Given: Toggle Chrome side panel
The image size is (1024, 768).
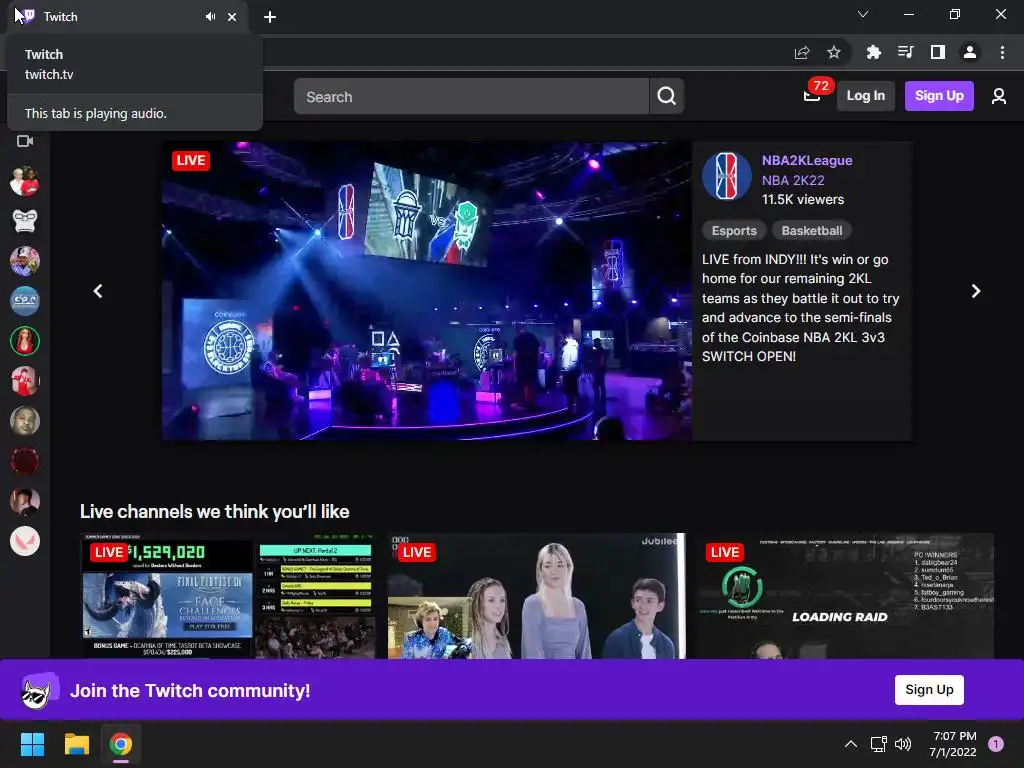Looking at the screenshot, I should tap(938, 52).
